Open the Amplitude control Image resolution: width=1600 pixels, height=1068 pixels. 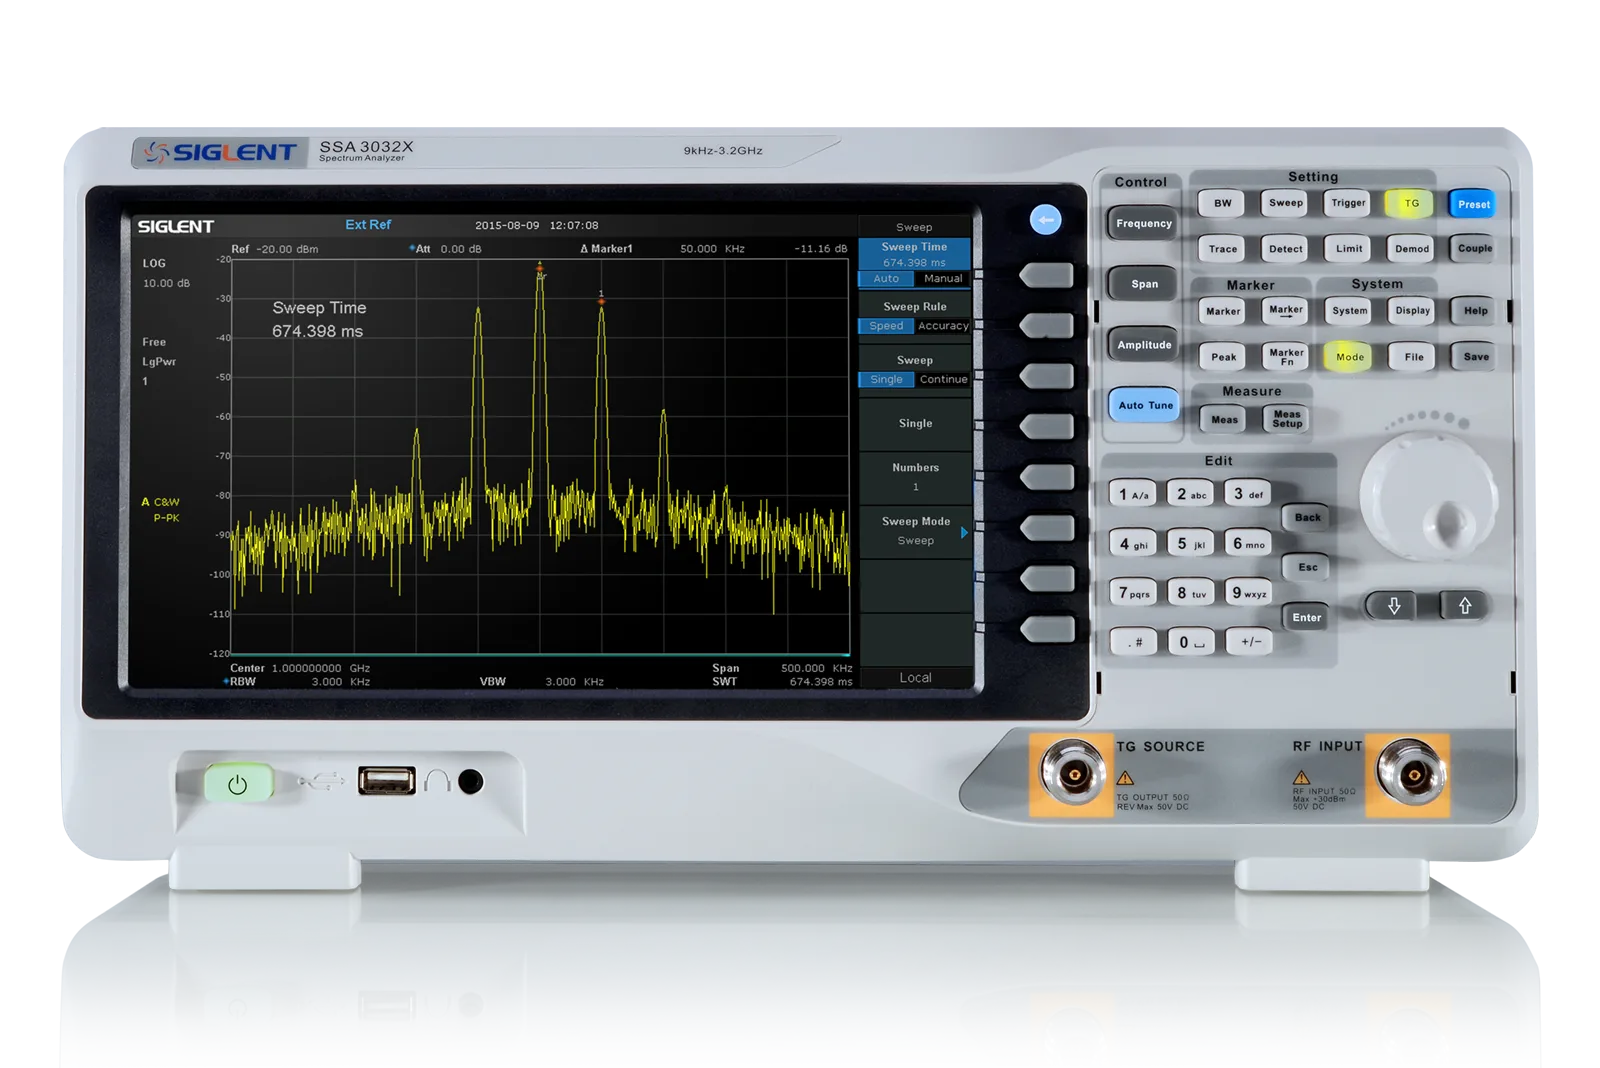pyautogui.click(x=1144, y=345)
